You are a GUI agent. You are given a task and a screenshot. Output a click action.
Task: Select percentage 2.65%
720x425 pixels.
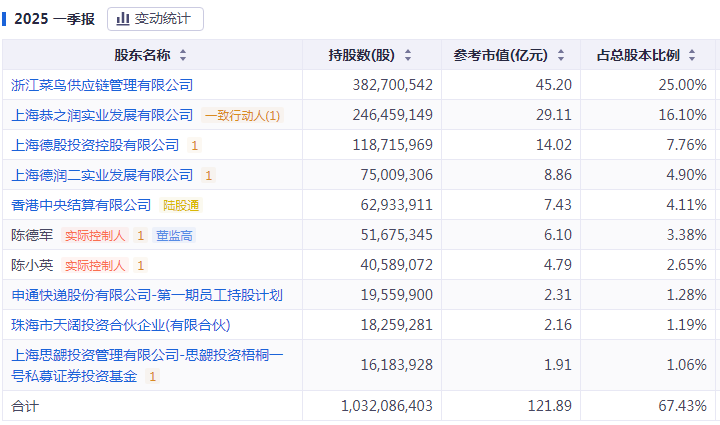point(686,265)
